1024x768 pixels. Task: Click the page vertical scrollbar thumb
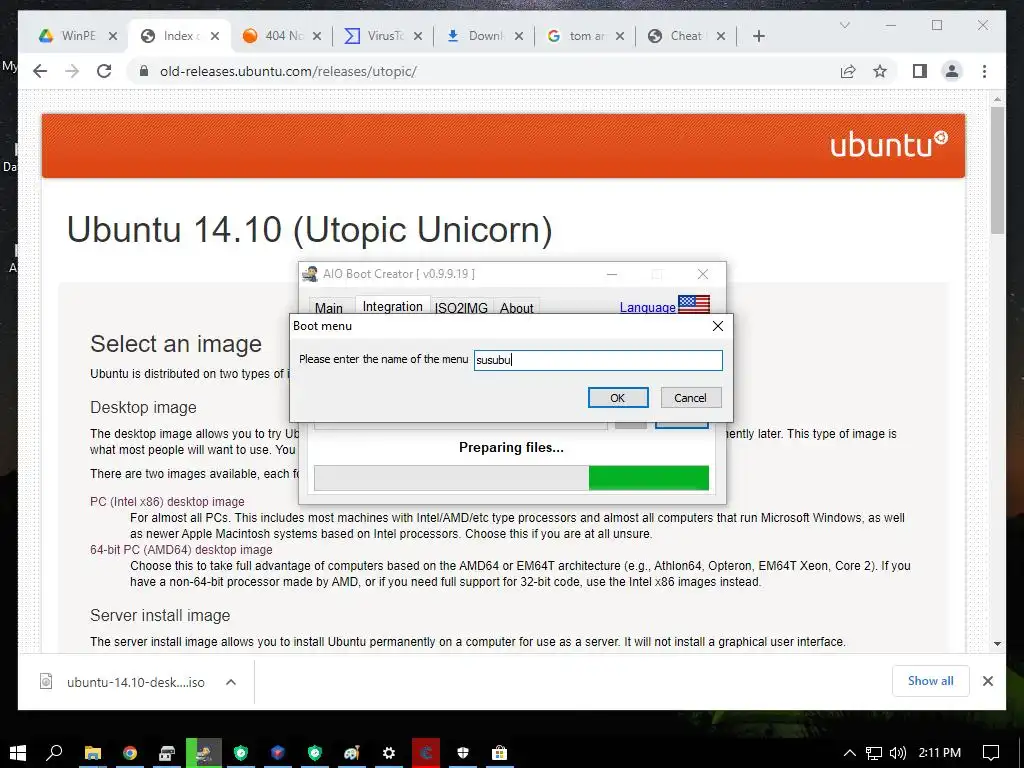click(x=997, y=170)
